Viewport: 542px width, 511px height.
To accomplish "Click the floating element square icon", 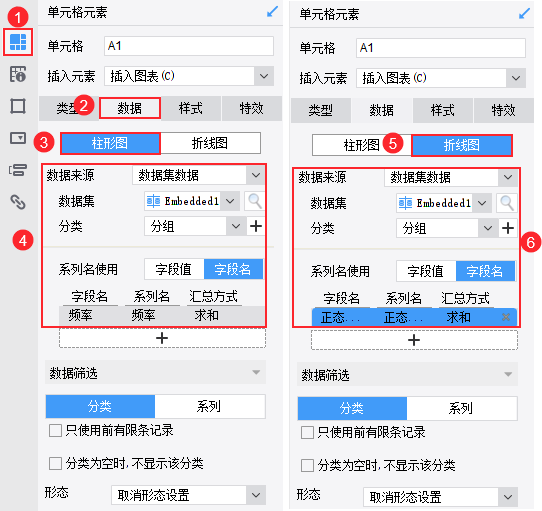I will [18, 106].
